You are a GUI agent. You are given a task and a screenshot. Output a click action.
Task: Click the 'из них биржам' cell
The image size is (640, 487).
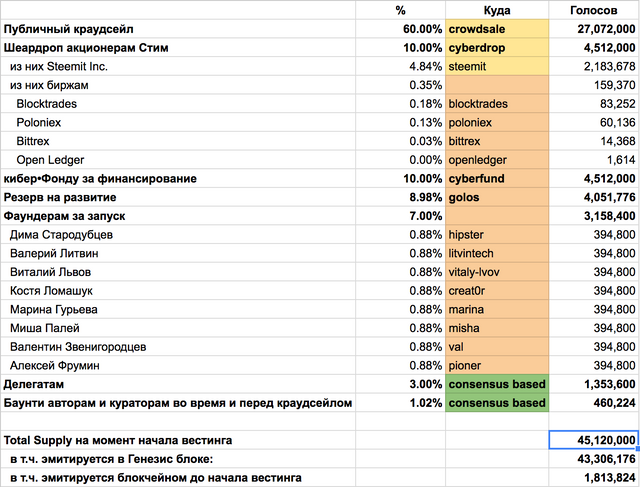pyautogui.click(x=178, y=85)
